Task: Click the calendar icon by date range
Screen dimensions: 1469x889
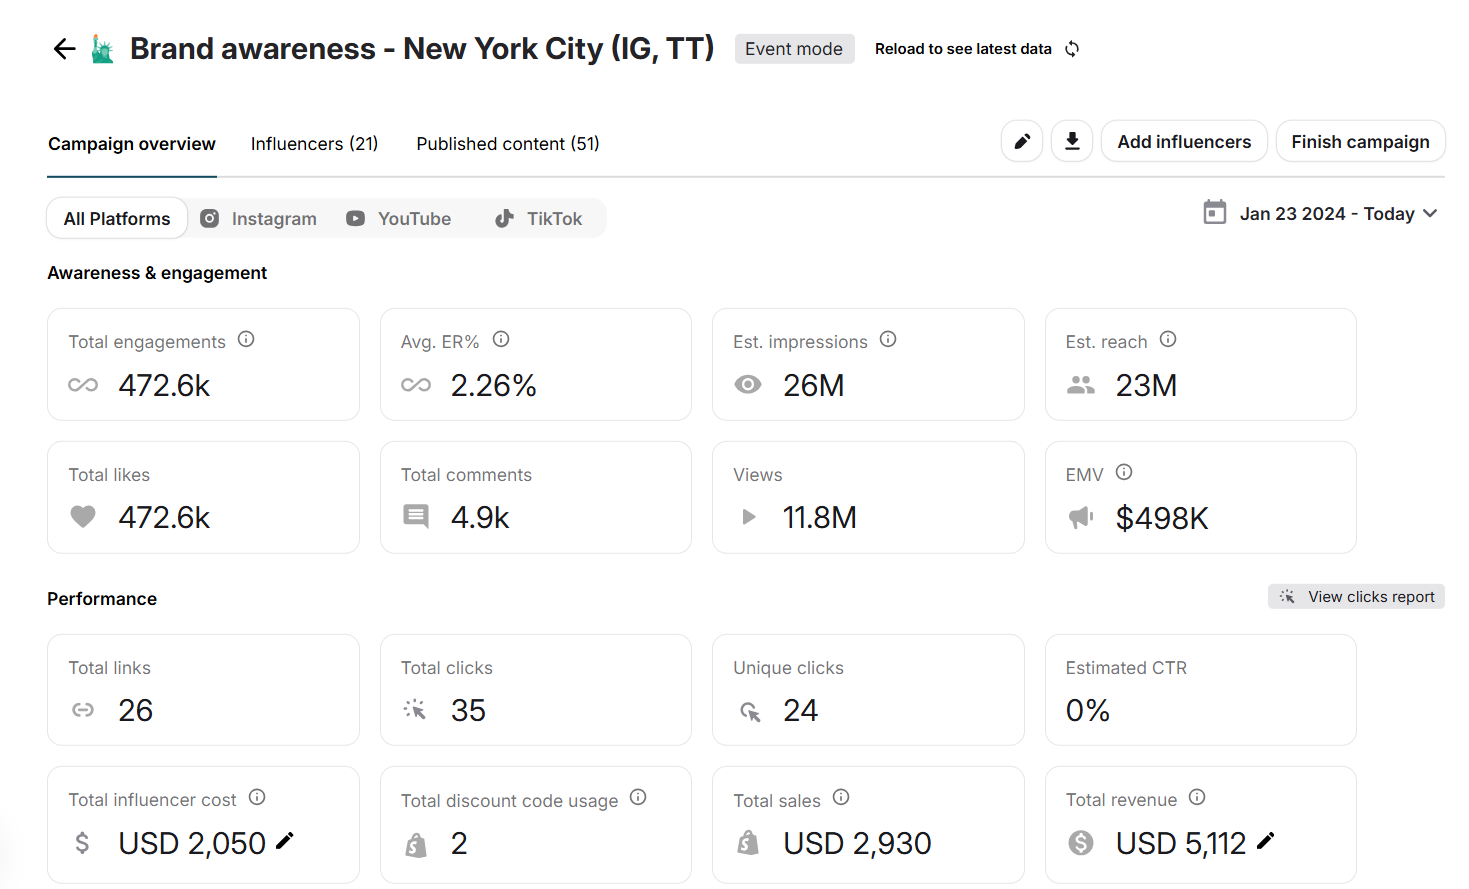Action: tap(1215, 212)
